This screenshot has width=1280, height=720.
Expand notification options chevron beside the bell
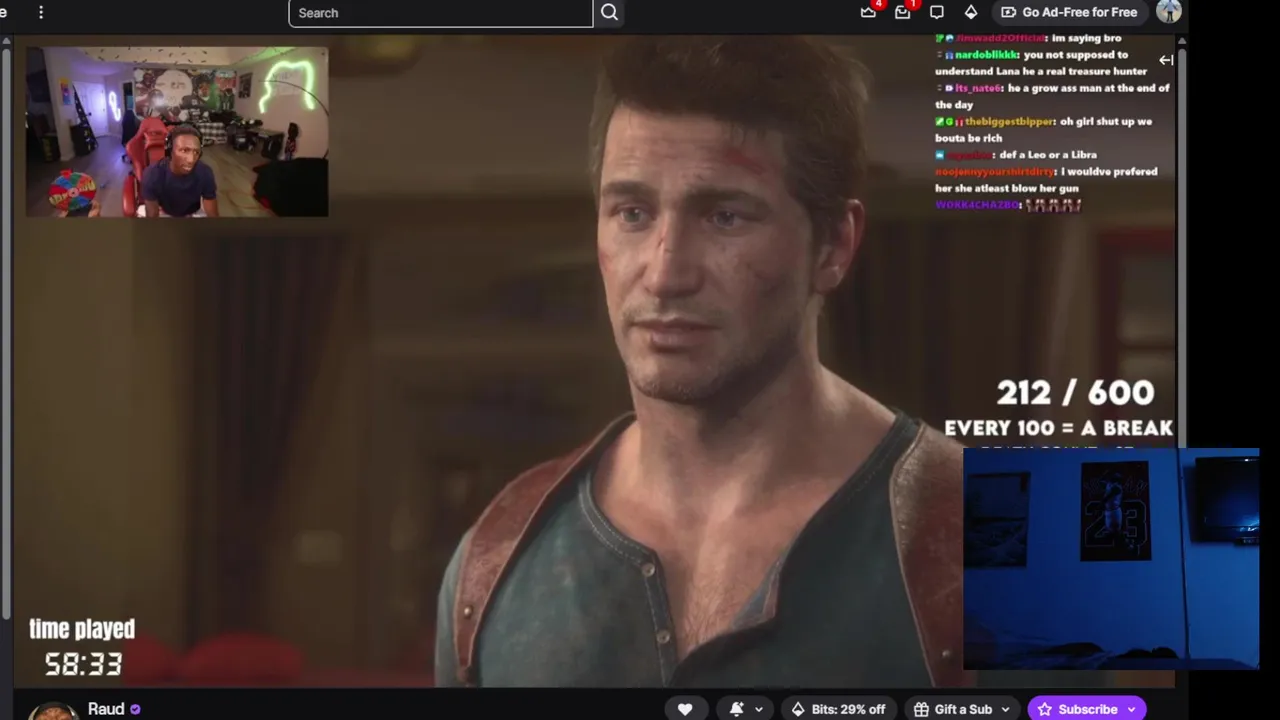tap(759, 709)
